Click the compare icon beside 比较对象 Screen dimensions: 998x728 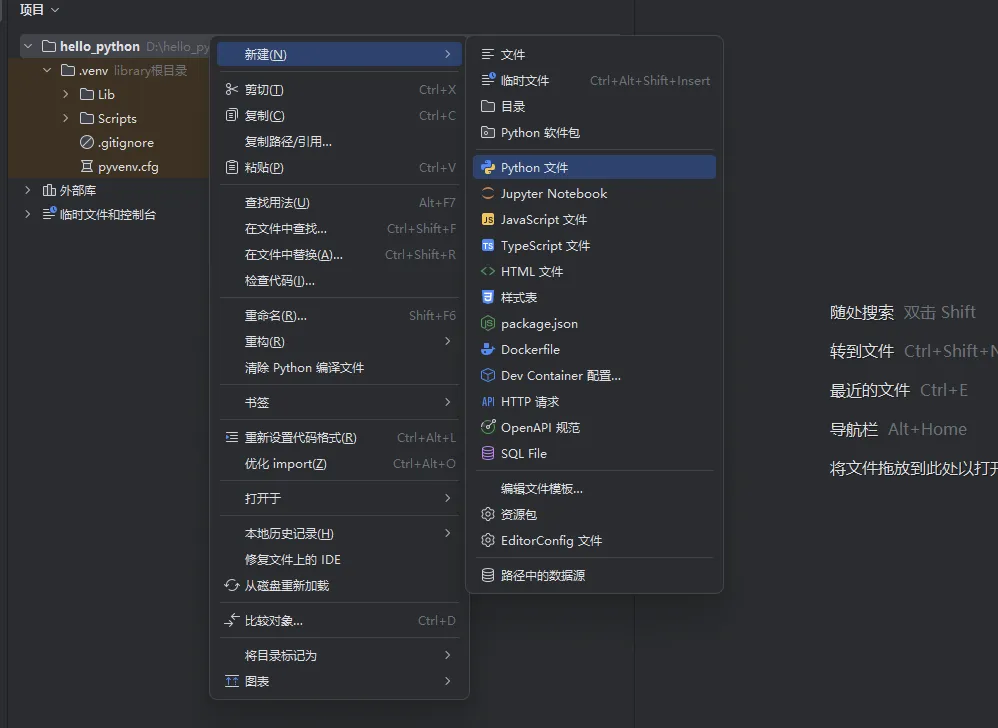click(232, 620)
